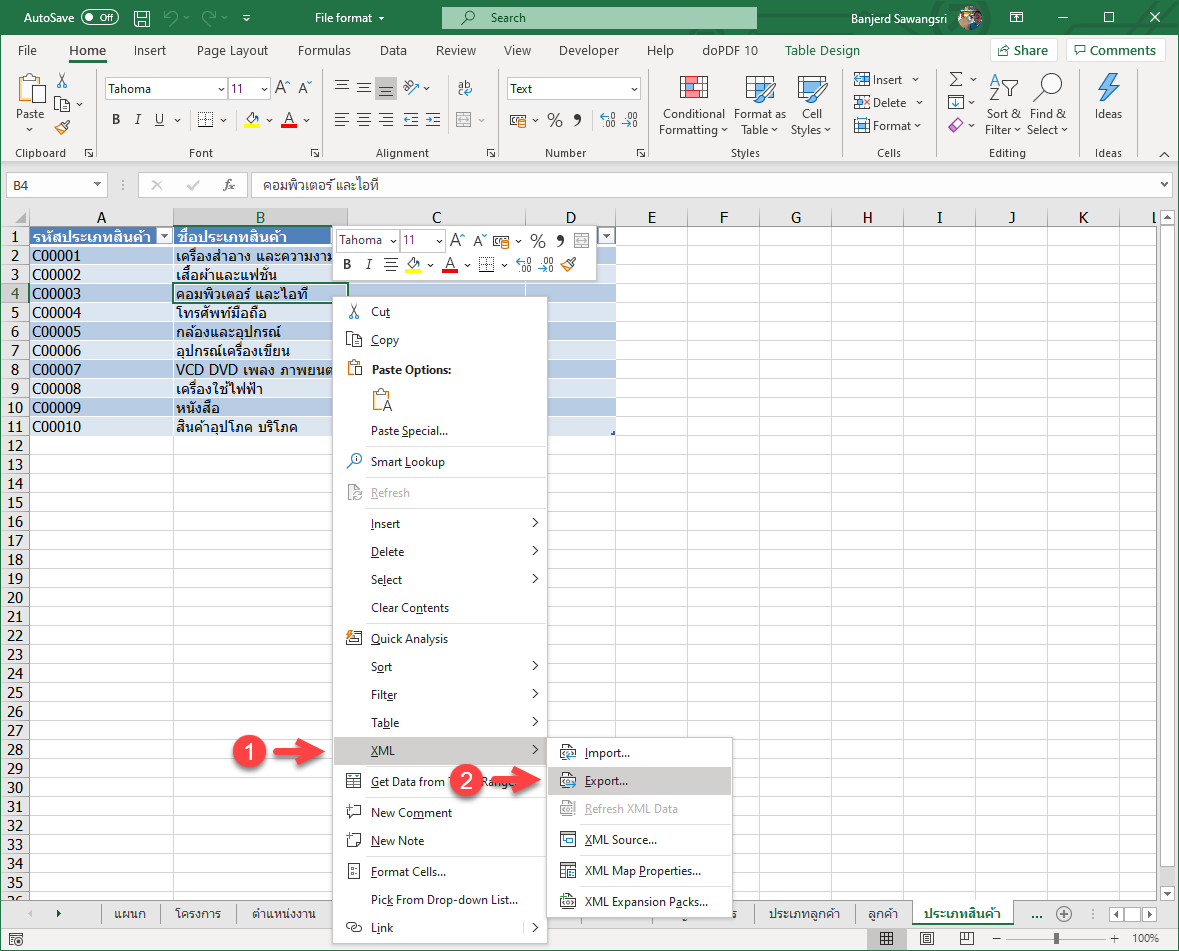Click Decrease Decimal in ribbon

coord(631,120)
